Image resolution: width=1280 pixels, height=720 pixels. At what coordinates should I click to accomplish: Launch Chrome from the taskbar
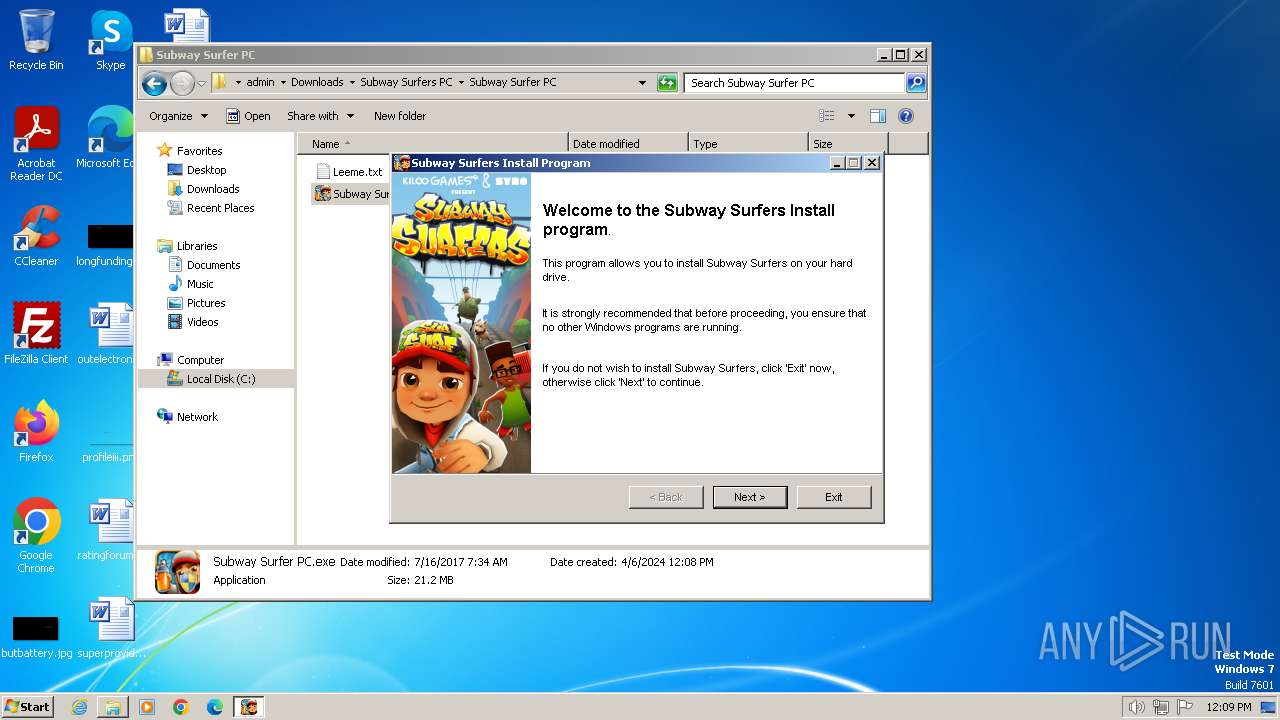click(x=181, y=707)
